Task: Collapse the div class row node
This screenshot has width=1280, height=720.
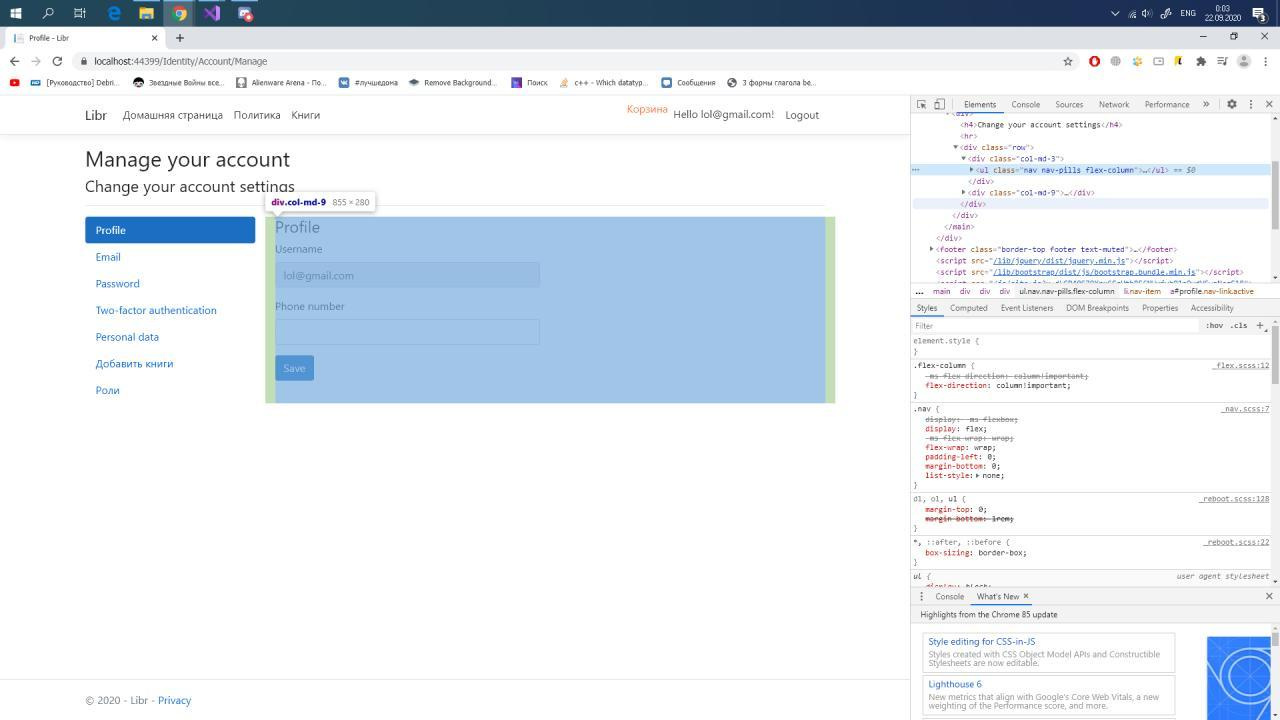Action: point(956,147)
